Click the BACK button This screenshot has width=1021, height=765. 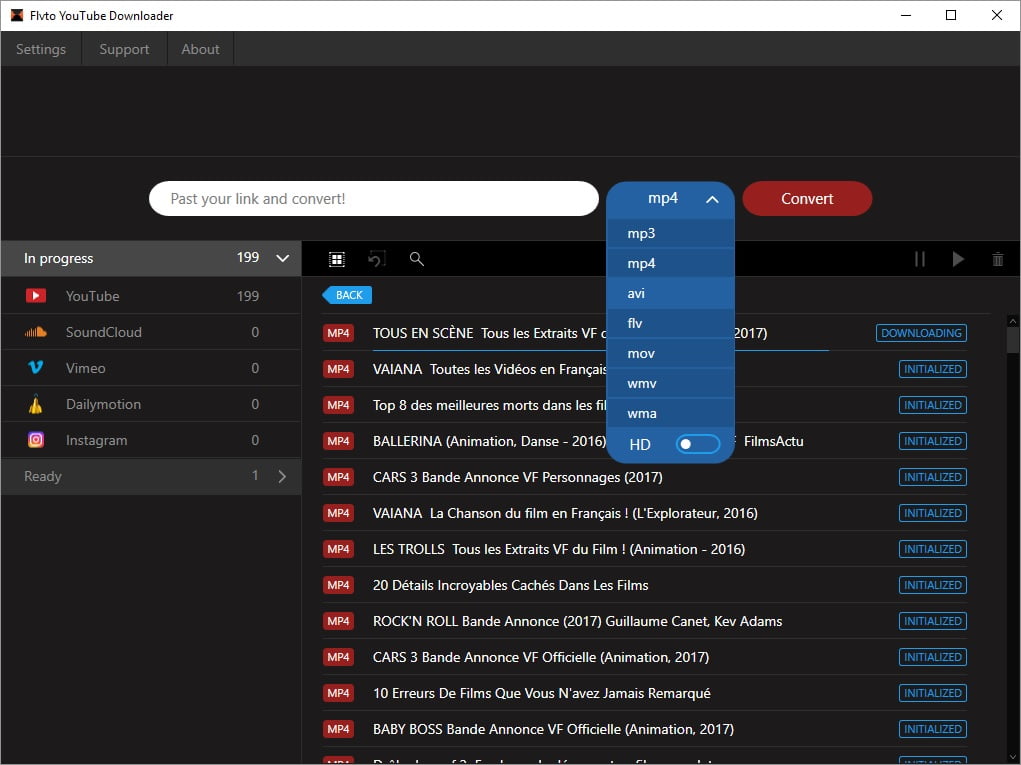pyautogui.click(x=348, y=295)
